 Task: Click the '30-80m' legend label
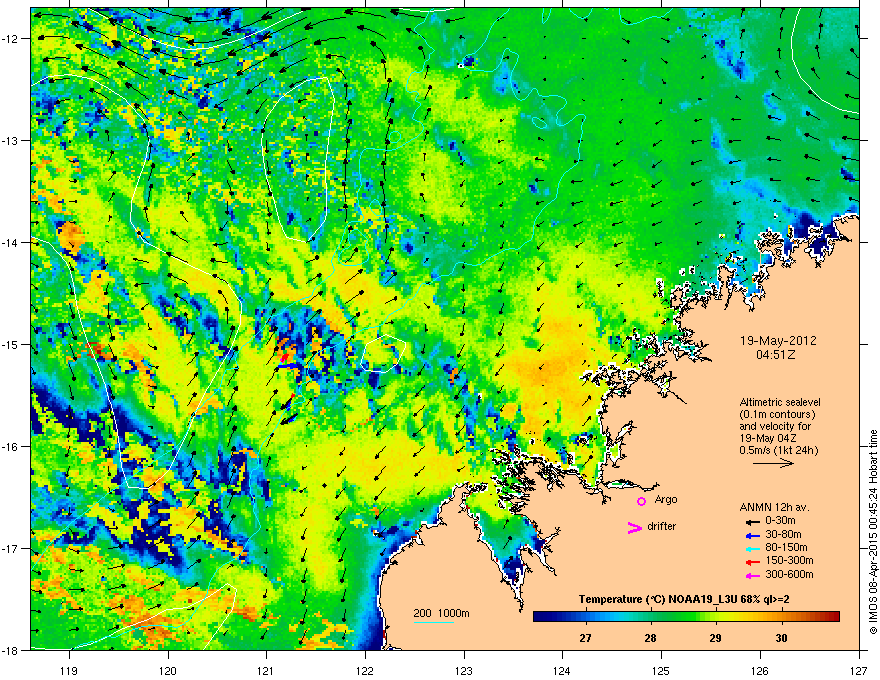(783, 534)
